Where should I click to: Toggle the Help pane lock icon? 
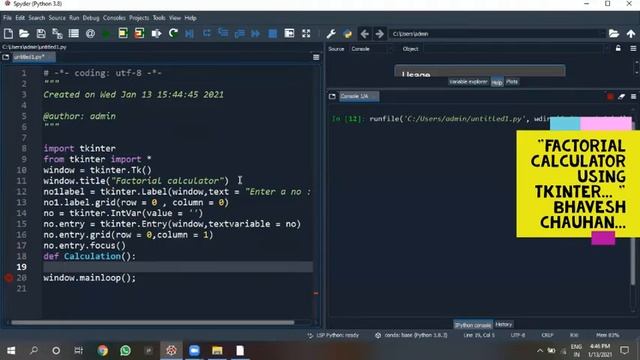(618, 49)
